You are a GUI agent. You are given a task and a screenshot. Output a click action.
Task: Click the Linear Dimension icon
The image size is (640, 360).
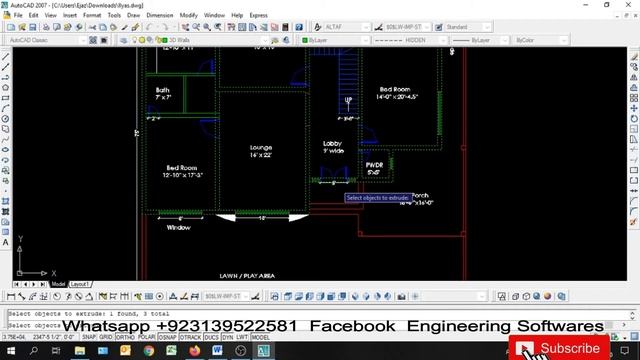(11, 296)
